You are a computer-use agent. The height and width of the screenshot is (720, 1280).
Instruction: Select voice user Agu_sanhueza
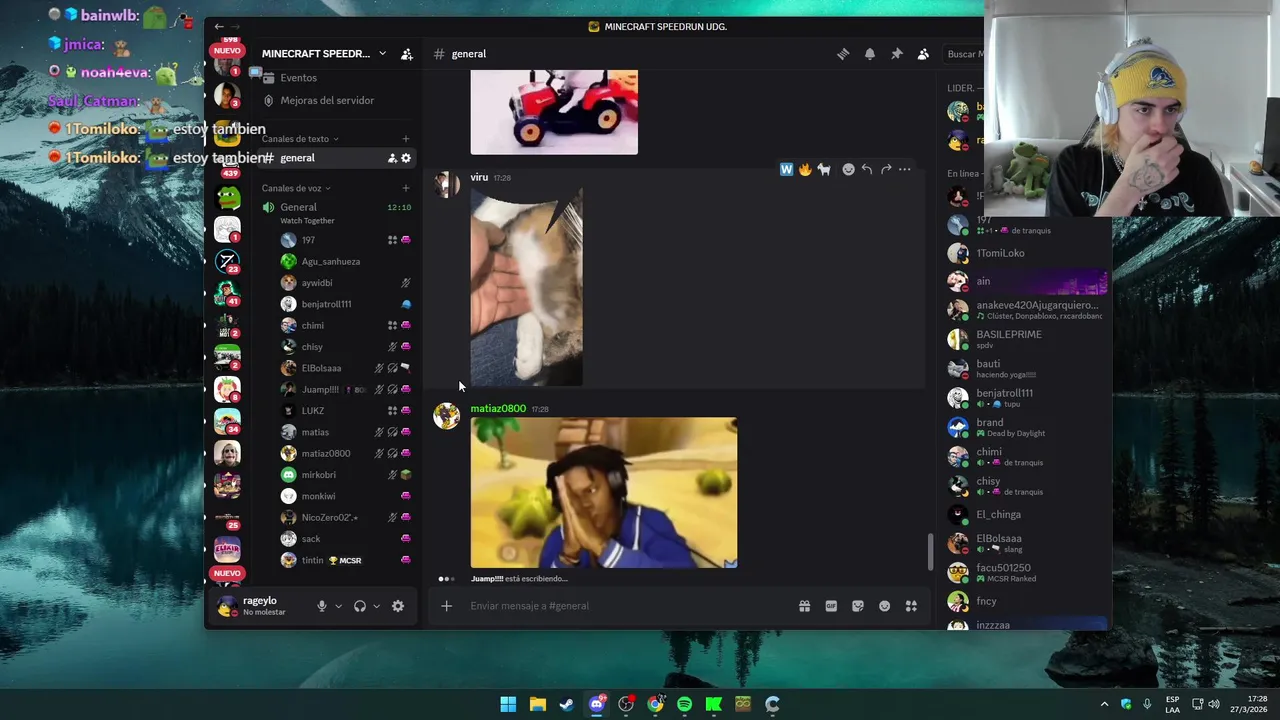pos(331,262)
